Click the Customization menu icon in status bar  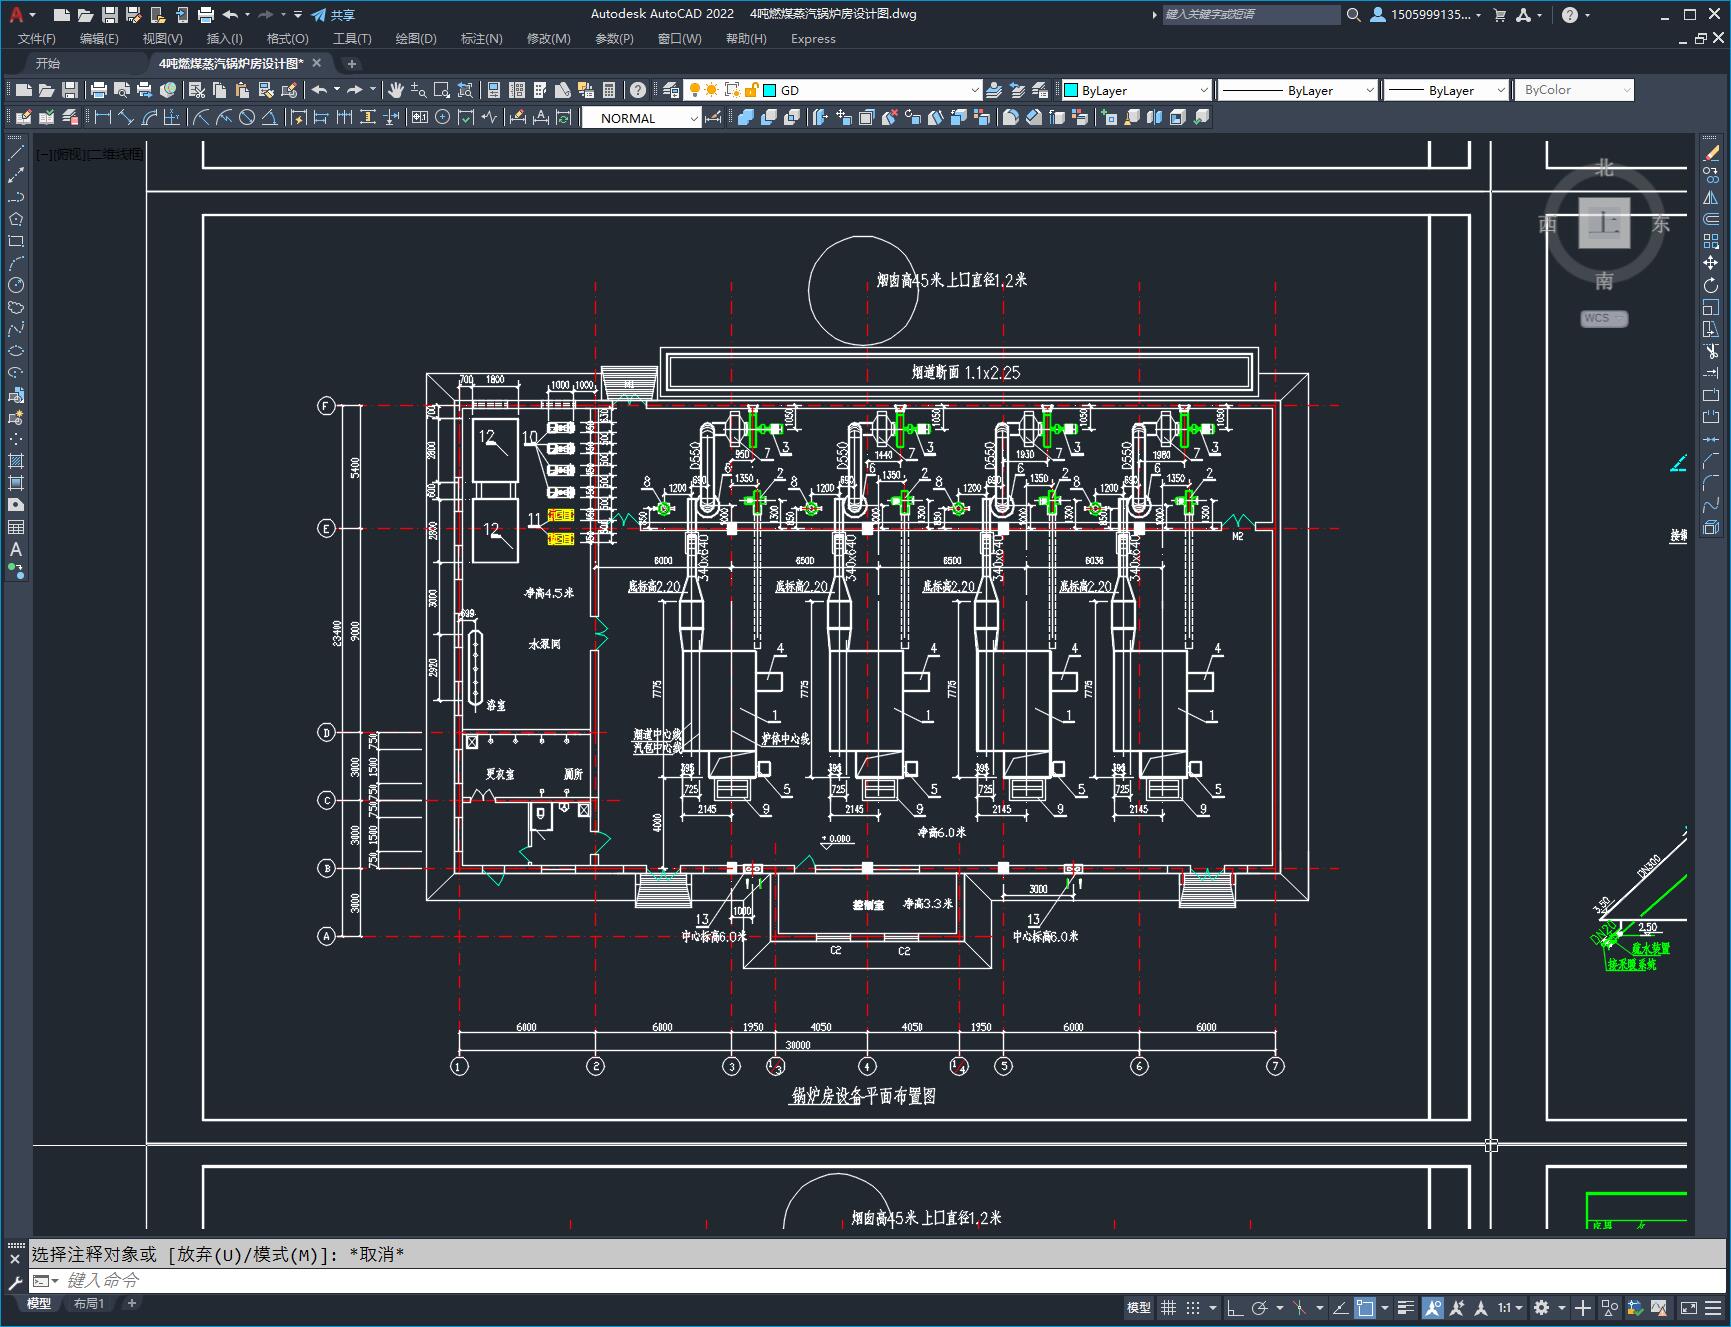point(1712,1307)
